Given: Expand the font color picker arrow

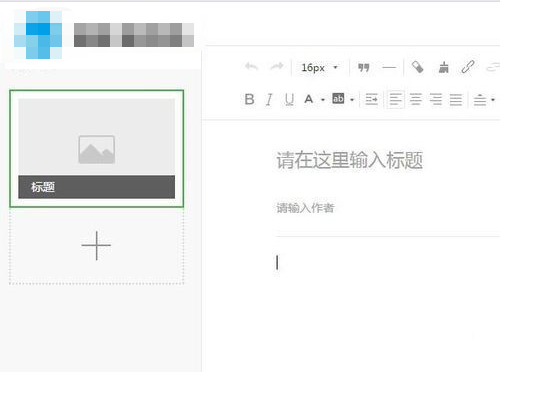Looking at the screenshot, I should coord(323,100).
